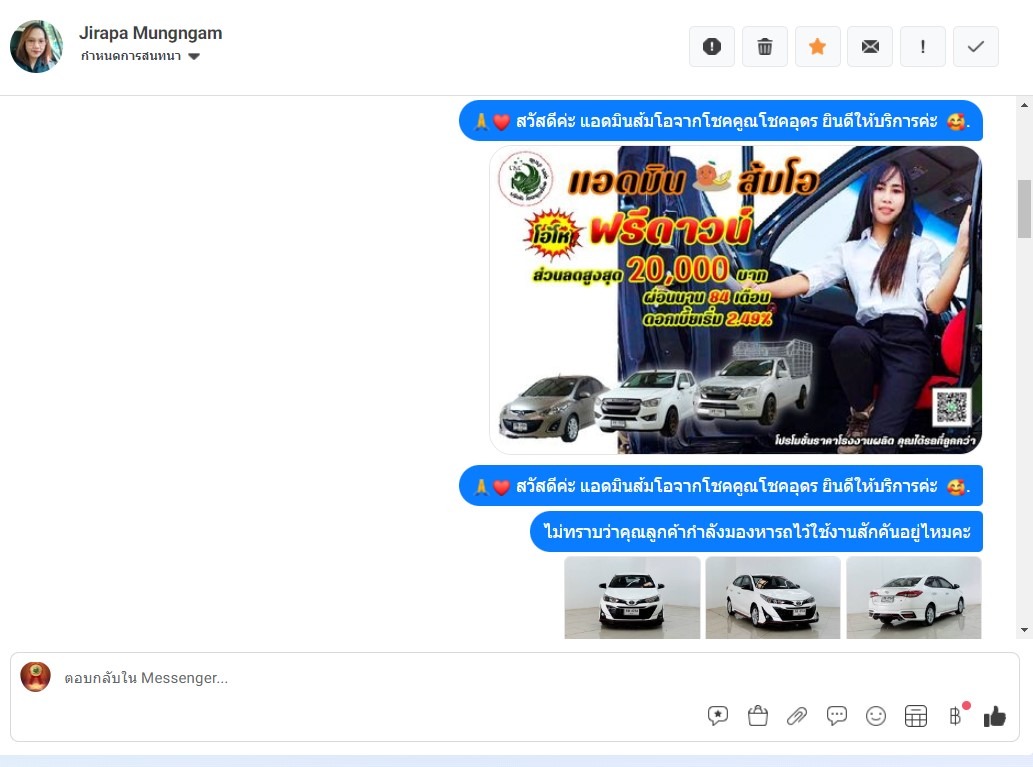Open the front-view white Toyota photo
This screenshot has width=1033, height=767.
(x=632, y=598)
